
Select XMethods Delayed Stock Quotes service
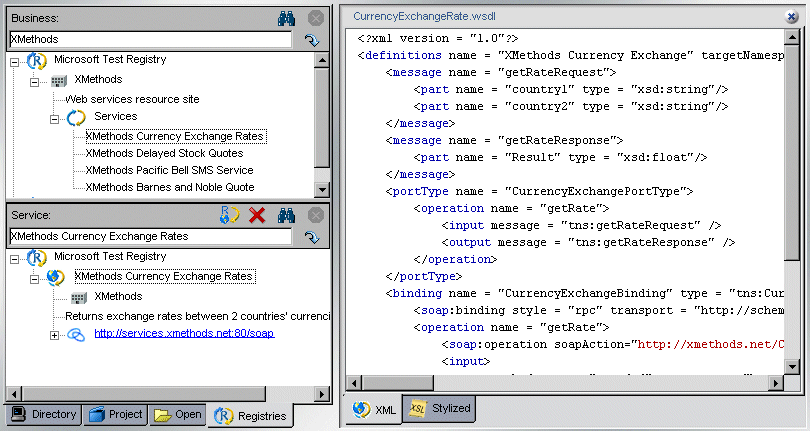coord(164,153)
